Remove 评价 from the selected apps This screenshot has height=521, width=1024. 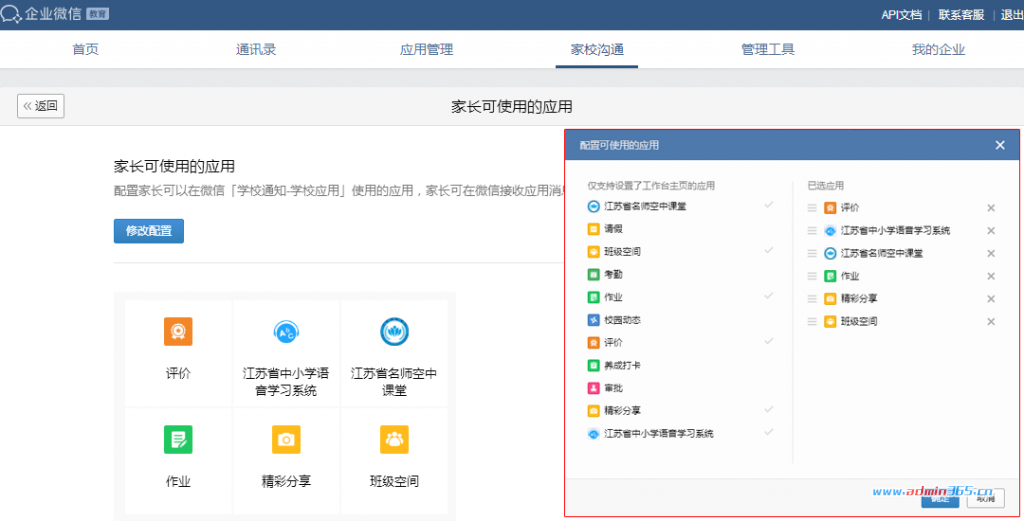click(991, 208)
